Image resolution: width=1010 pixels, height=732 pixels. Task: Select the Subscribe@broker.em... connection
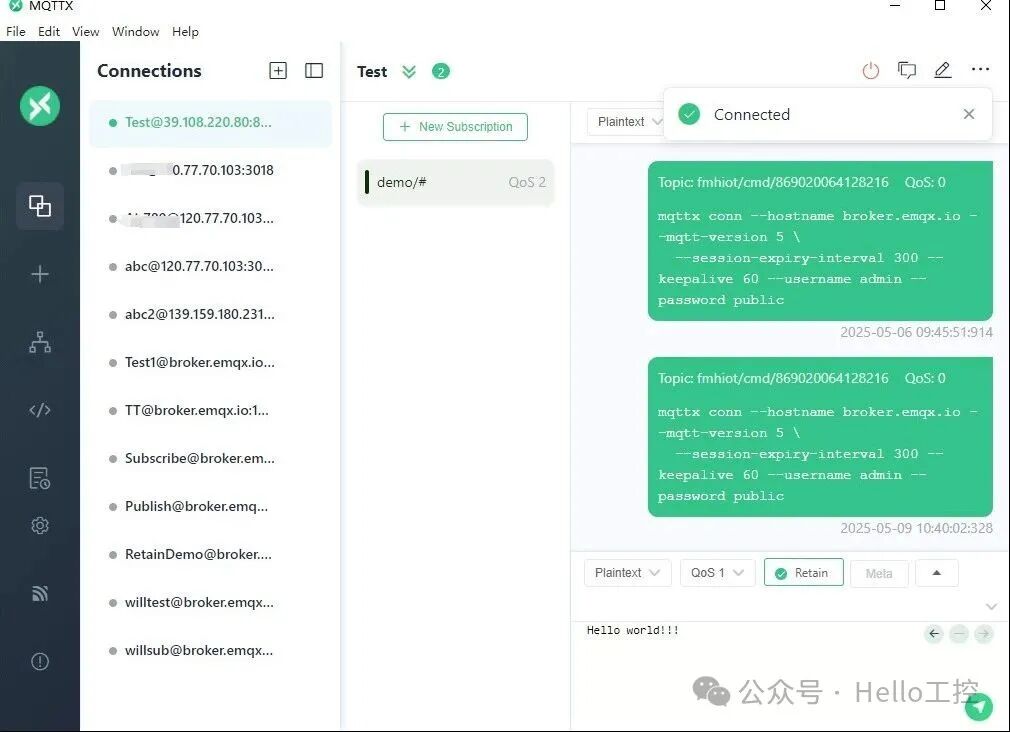(211, 458)
